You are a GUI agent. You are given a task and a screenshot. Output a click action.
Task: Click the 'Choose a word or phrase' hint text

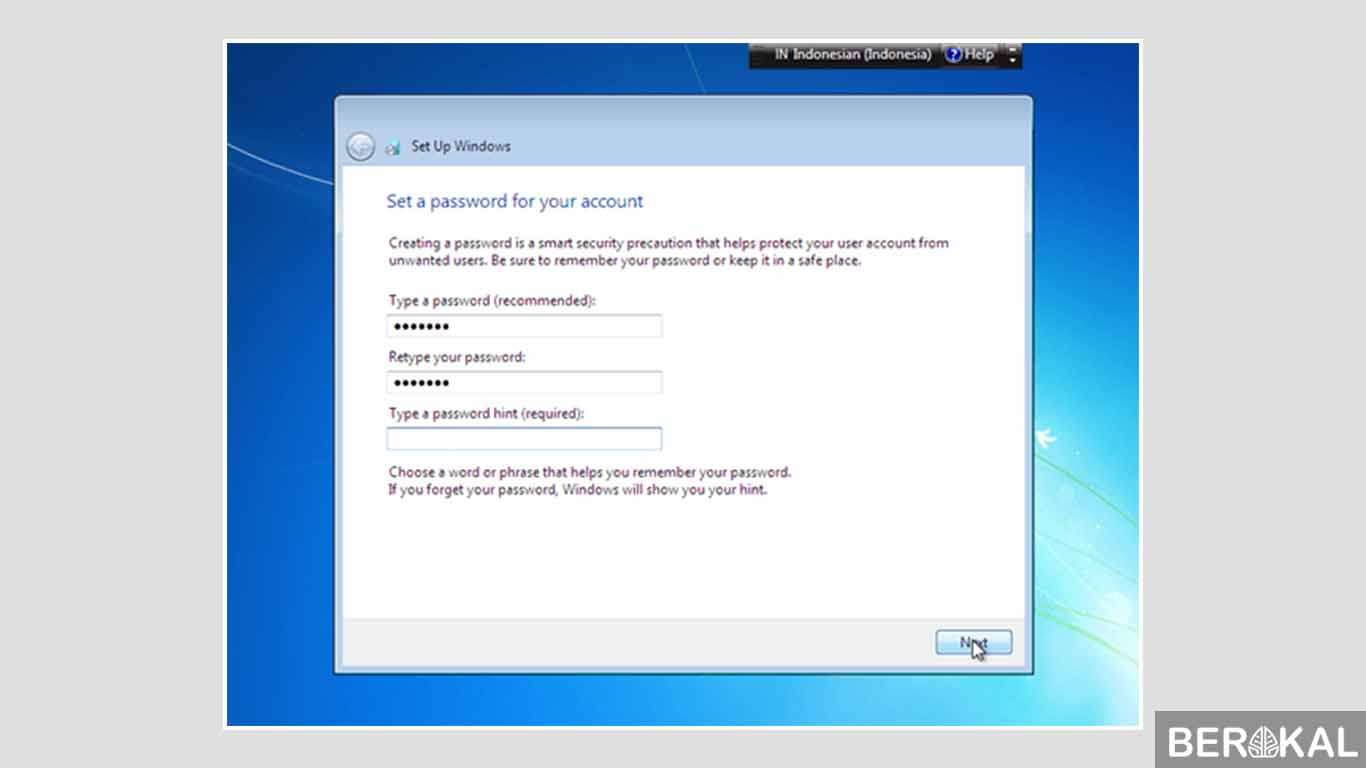tap(589, 472)
